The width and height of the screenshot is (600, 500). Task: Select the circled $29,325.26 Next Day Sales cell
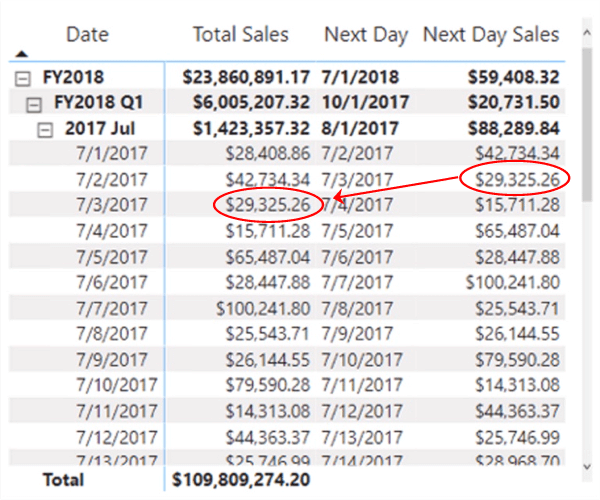click(x=515, y=179)
